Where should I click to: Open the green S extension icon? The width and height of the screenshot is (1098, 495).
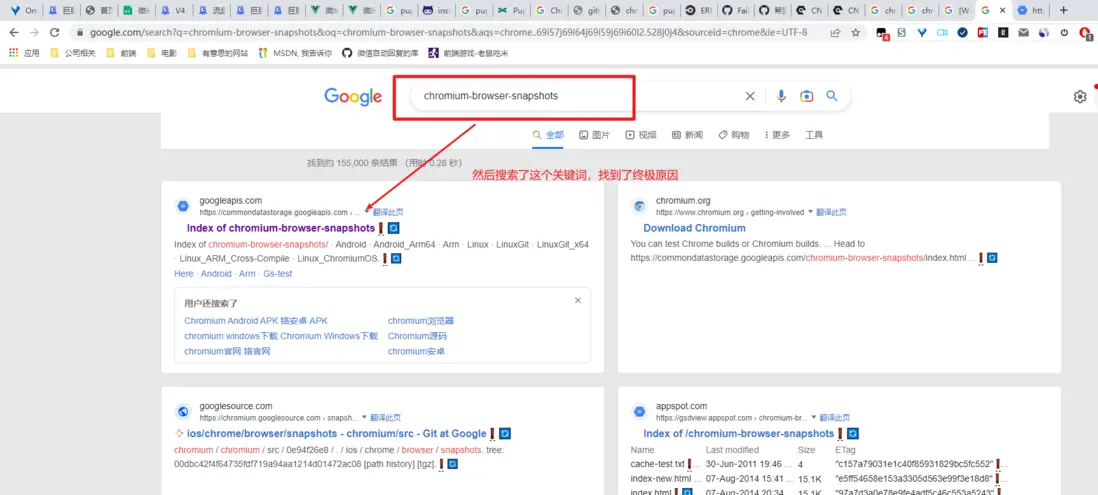(x=901, y=33)
